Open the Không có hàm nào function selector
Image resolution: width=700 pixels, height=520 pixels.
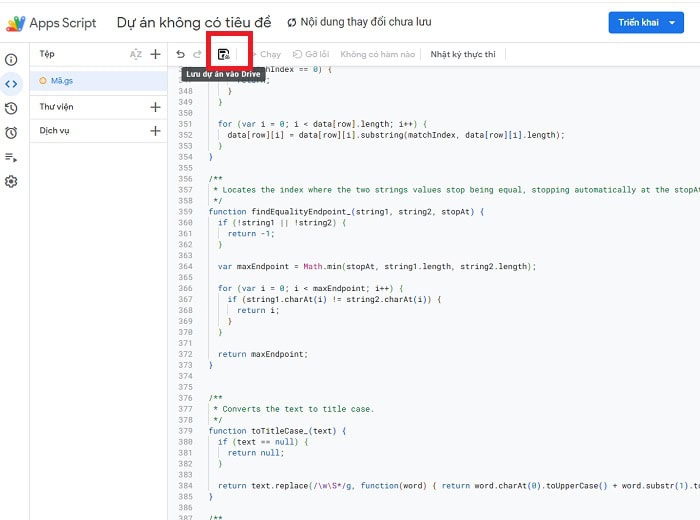[377, 54]
